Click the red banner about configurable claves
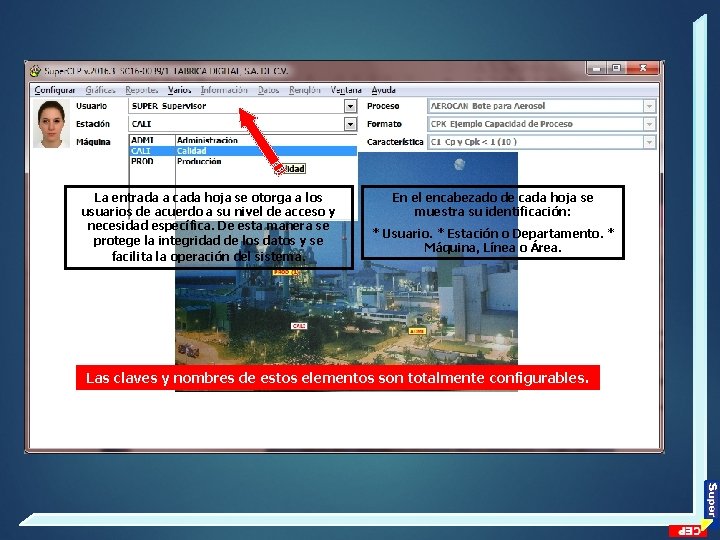This screenshot has width=720, height=540. [338, 378]
